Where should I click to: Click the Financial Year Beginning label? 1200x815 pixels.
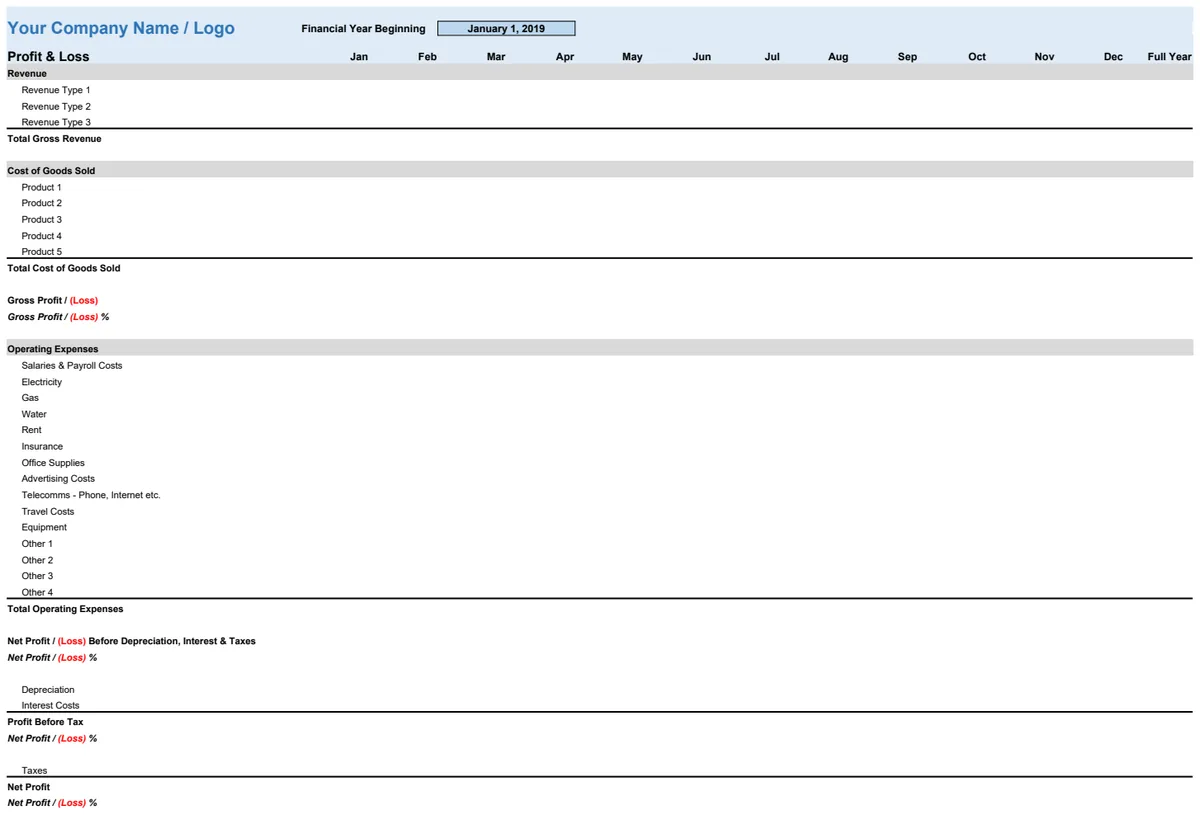tap(363, 29)
